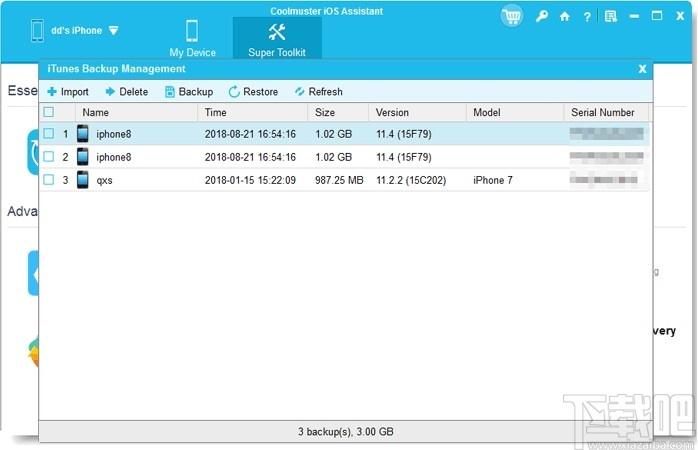Switch to My Device tab
Screen dimensions: 698x450
(192, 39)
